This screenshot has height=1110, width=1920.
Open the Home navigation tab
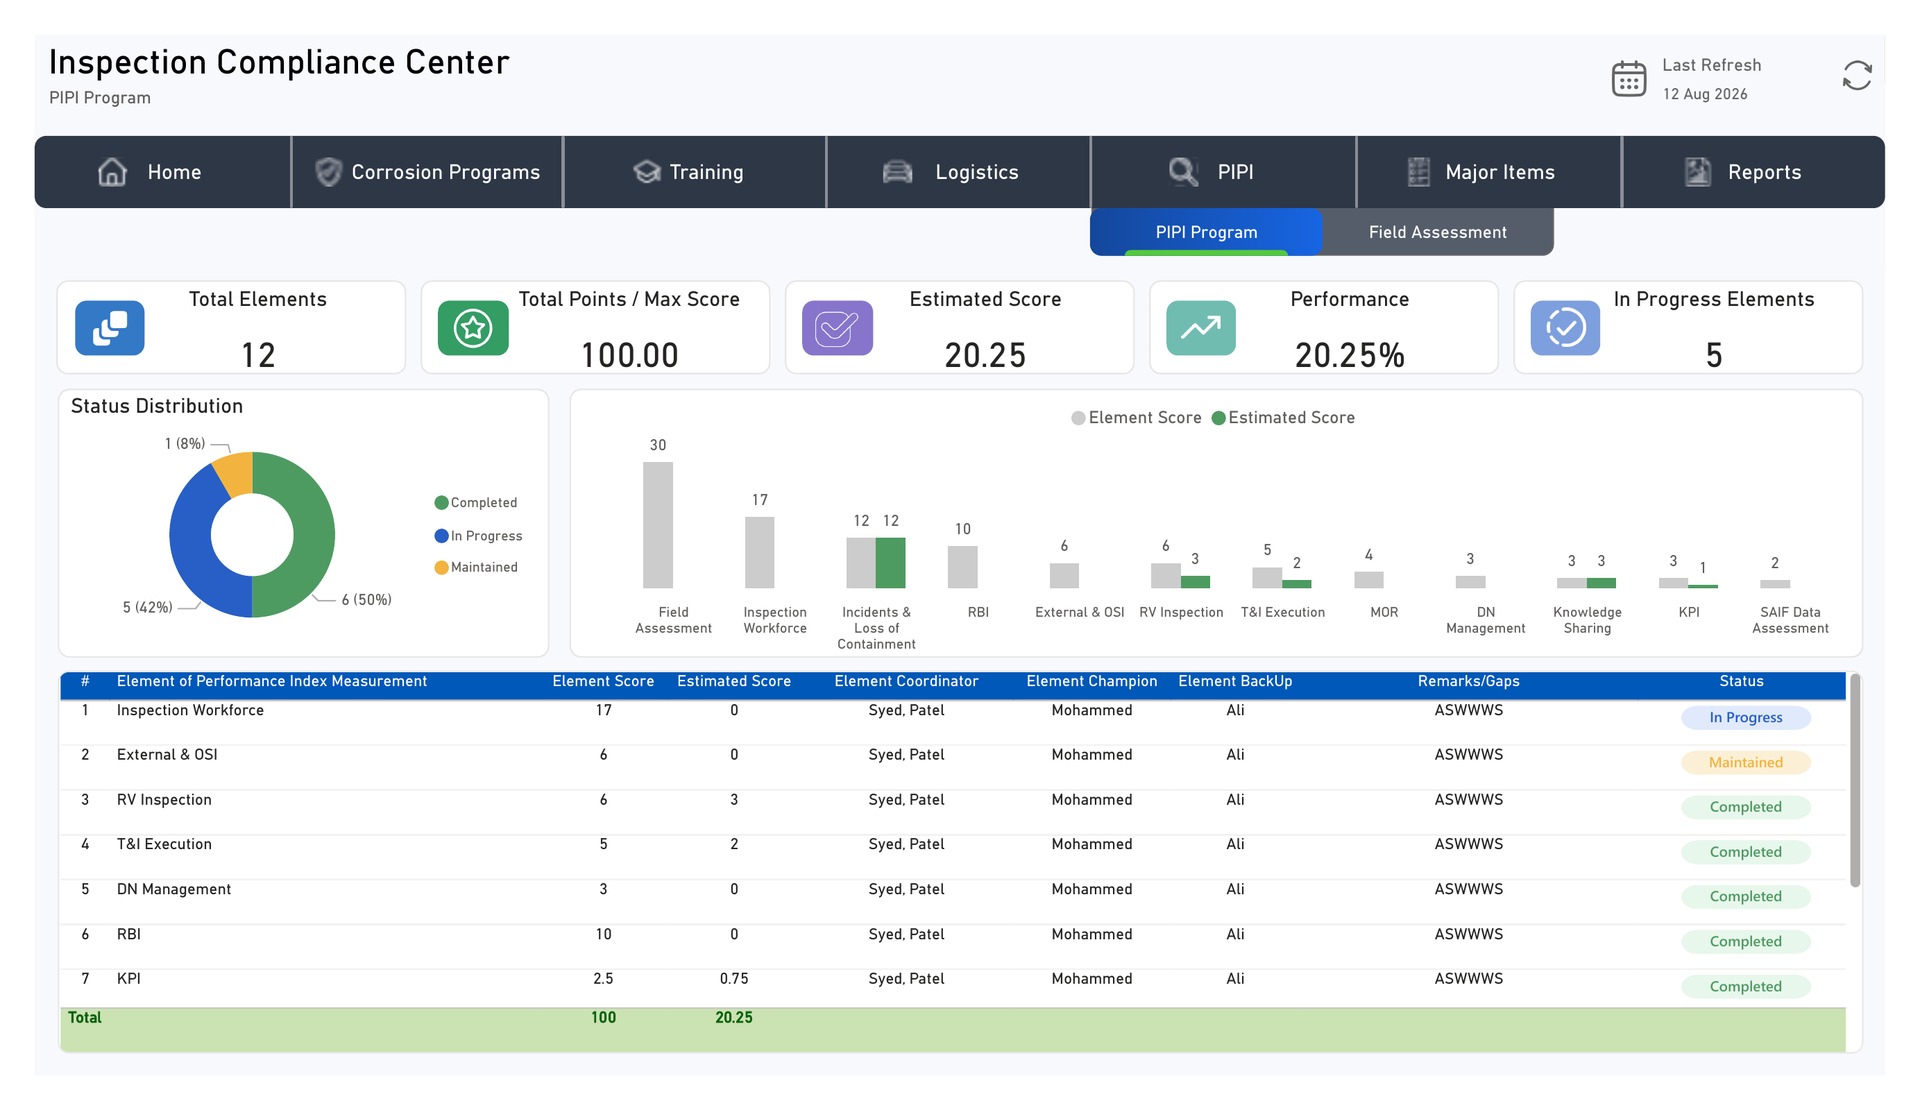(163, 172)
